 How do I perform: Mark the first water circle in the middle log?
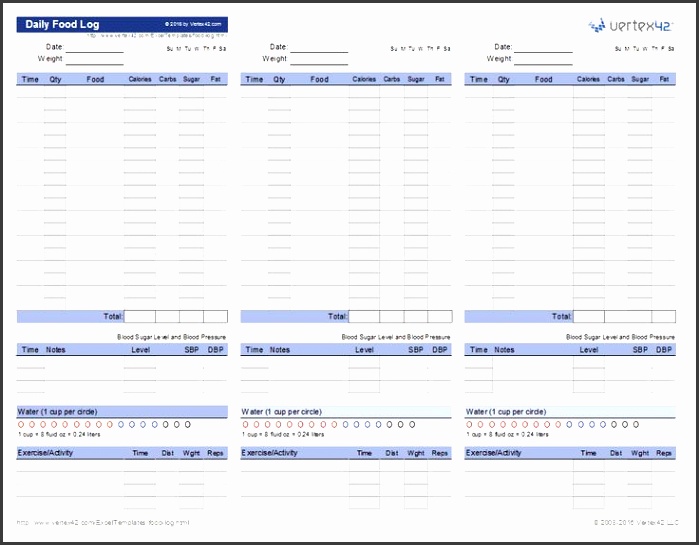[x=245, y=424]
